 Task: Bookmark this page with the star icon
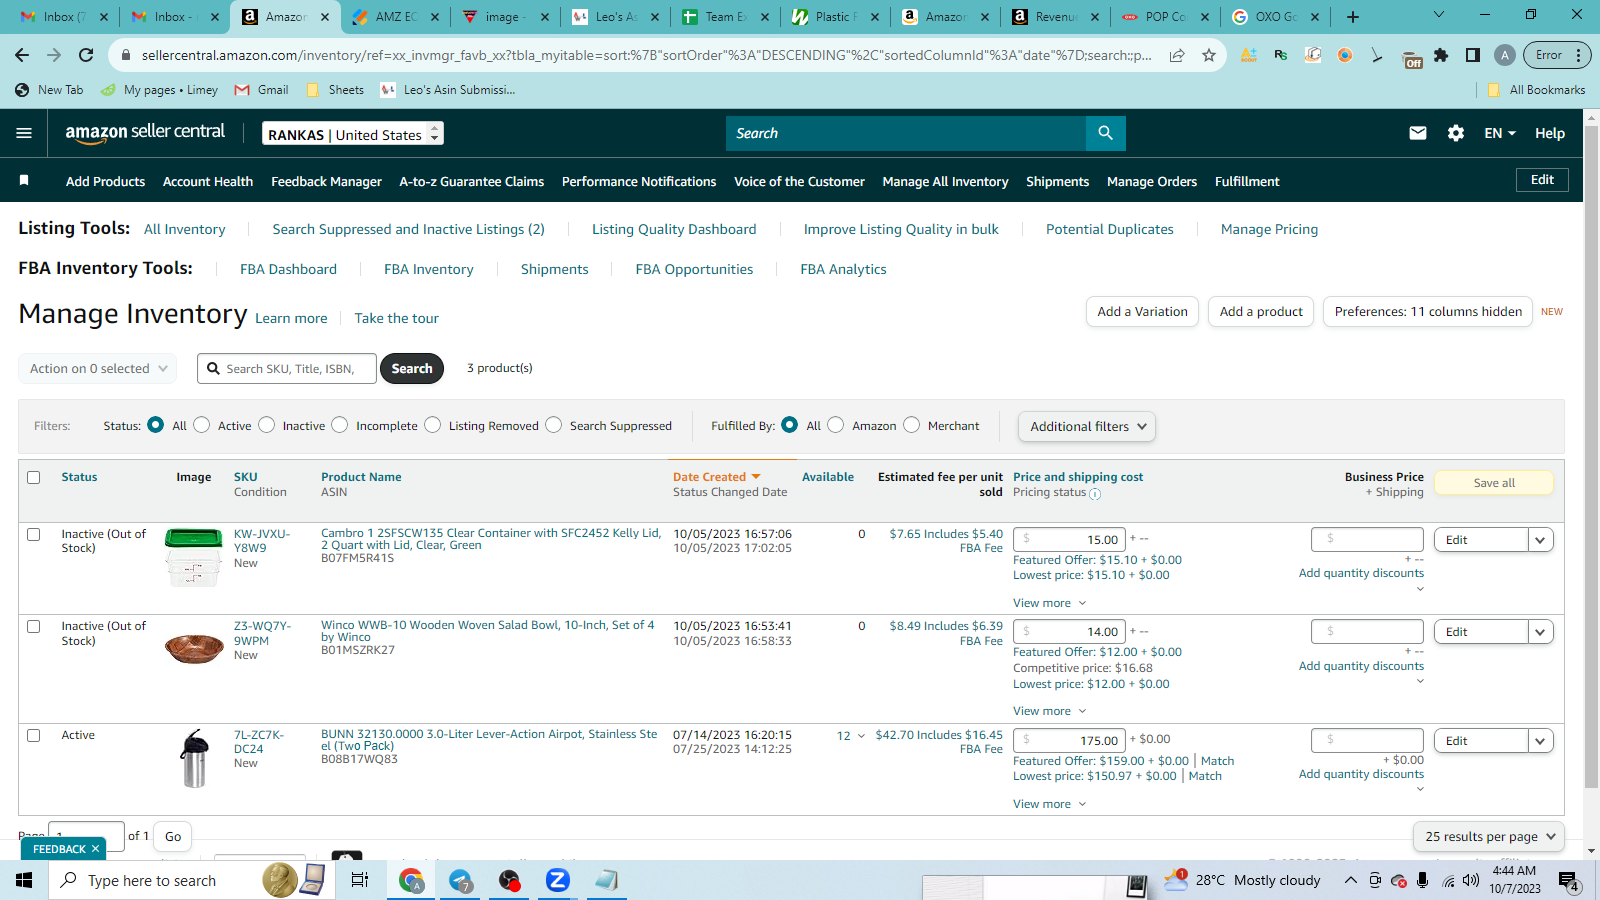(x=1209, y=55)
